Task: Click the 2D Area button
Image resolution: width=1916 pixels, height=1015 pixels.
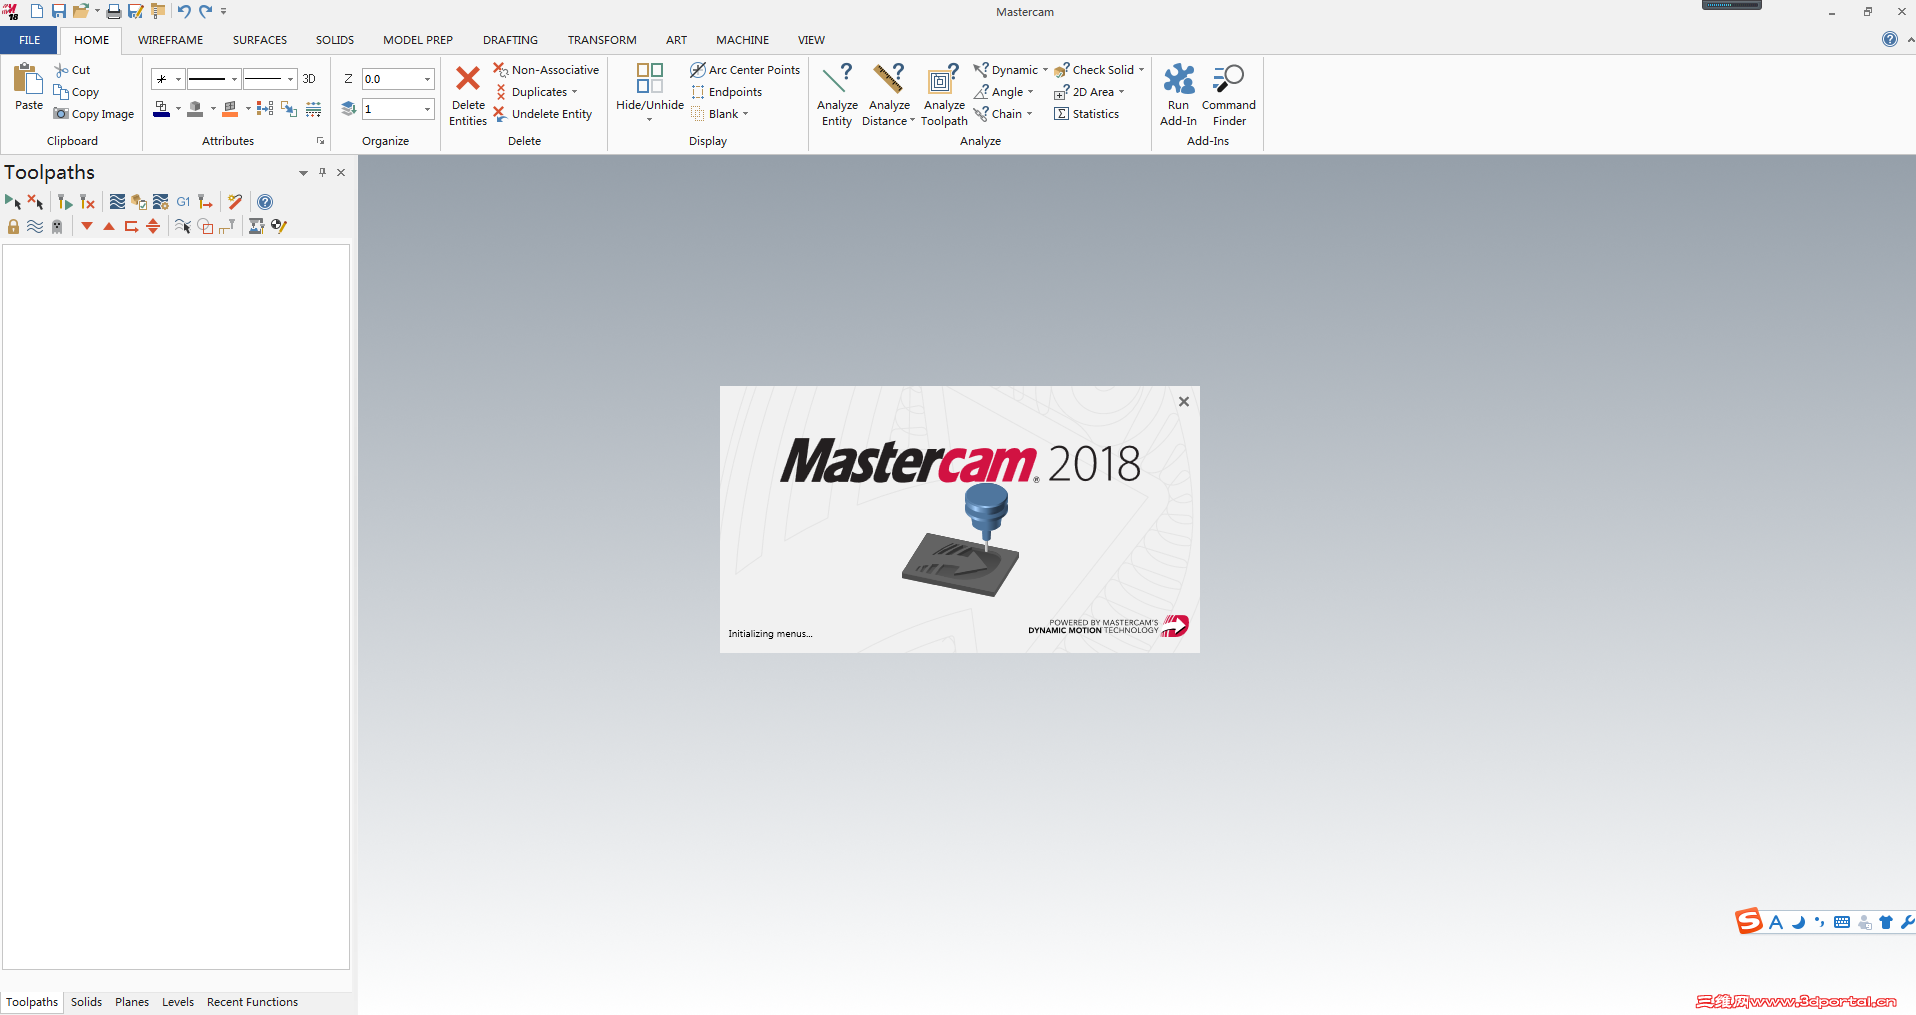Action: pyautogui.click(x=1089, y=92)
